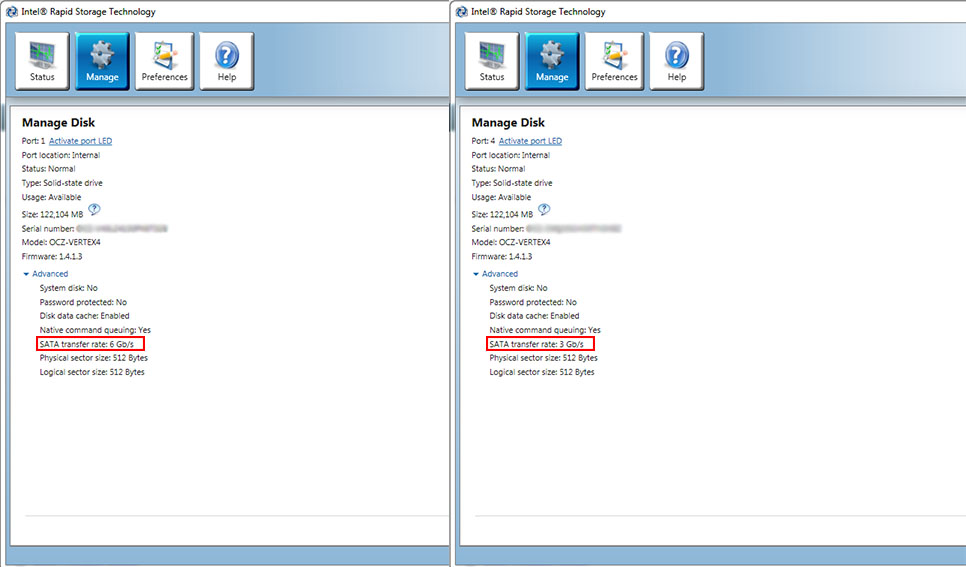Click Physical sector size in right window
This screenshot has width=966, height=567.
[x=543, y=357]
